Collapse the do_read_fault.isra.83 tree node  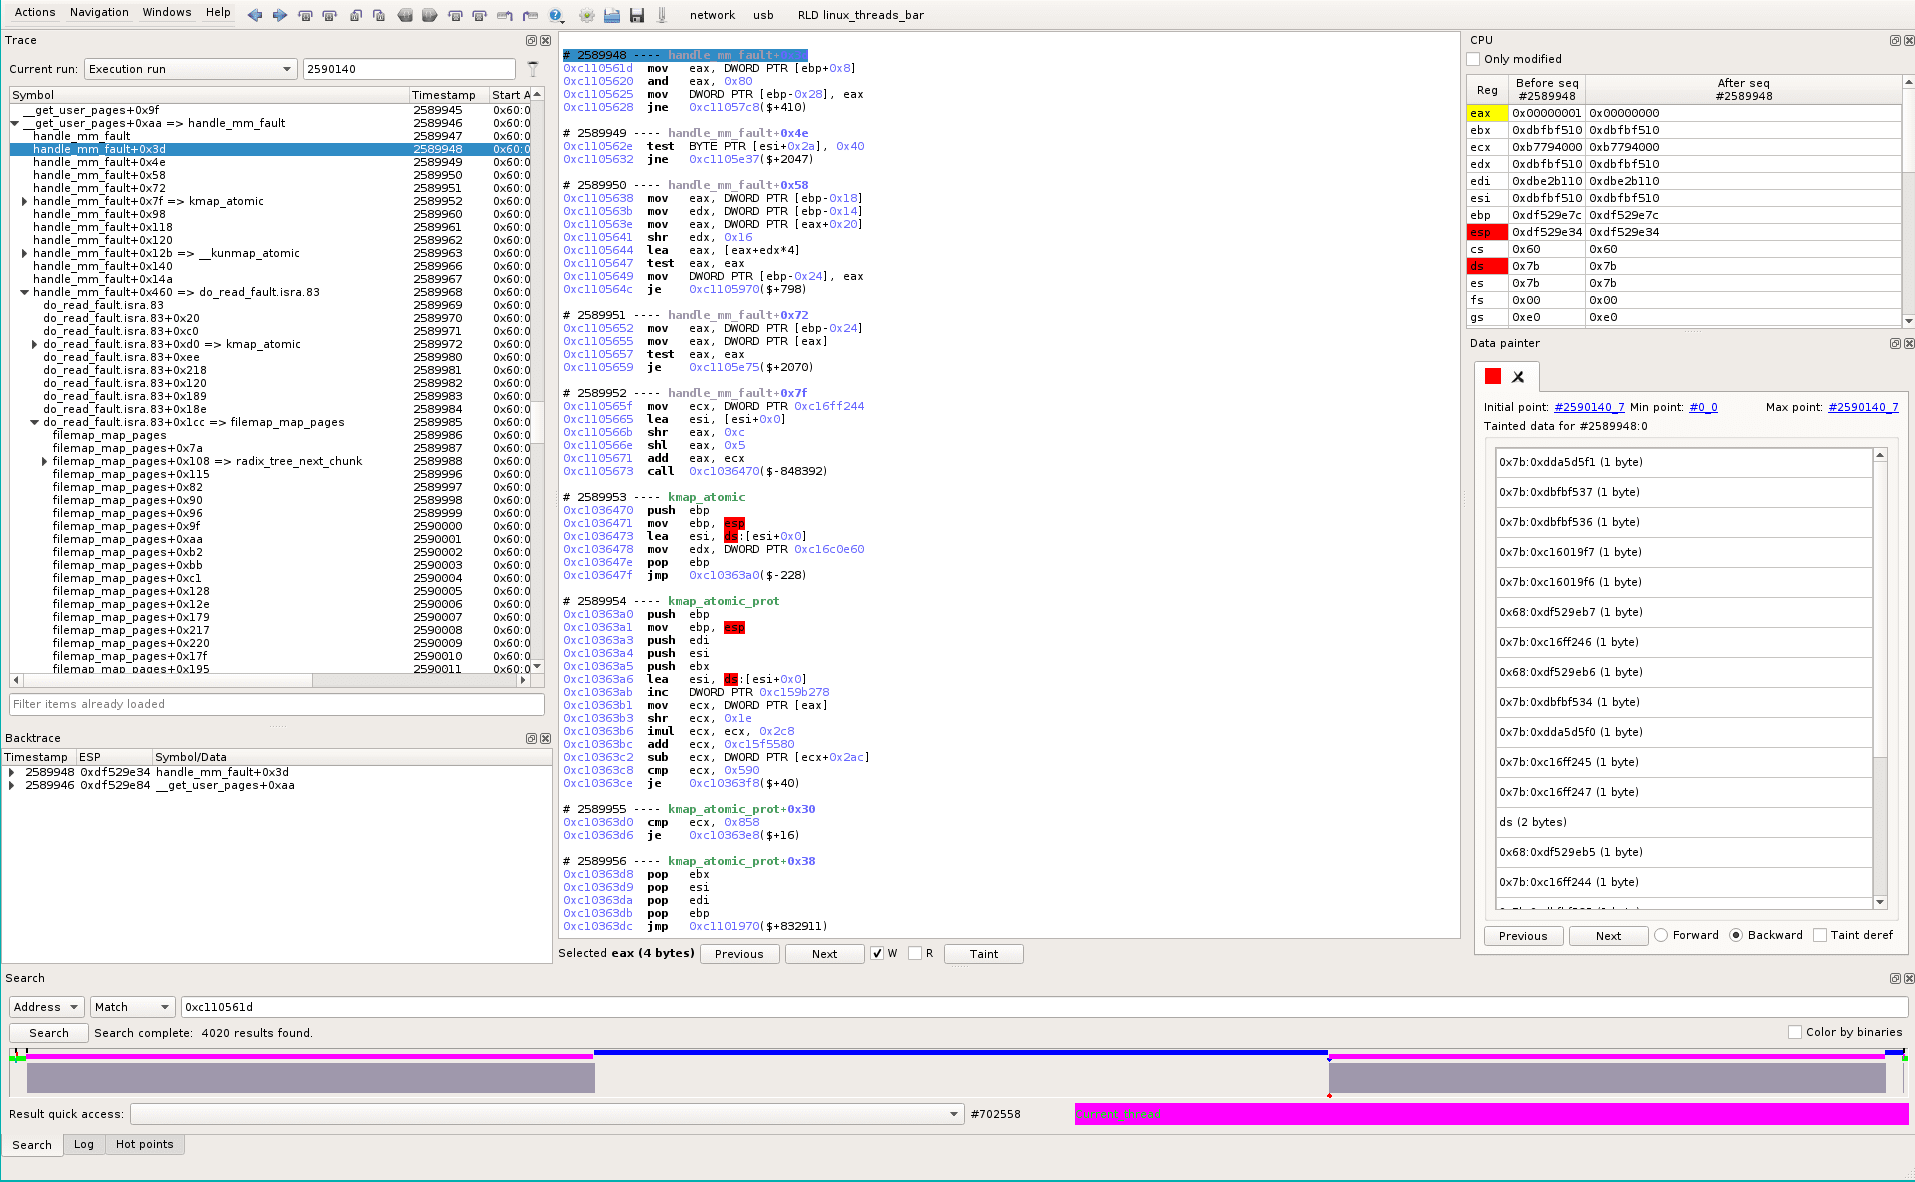click(x=24, y=292)
